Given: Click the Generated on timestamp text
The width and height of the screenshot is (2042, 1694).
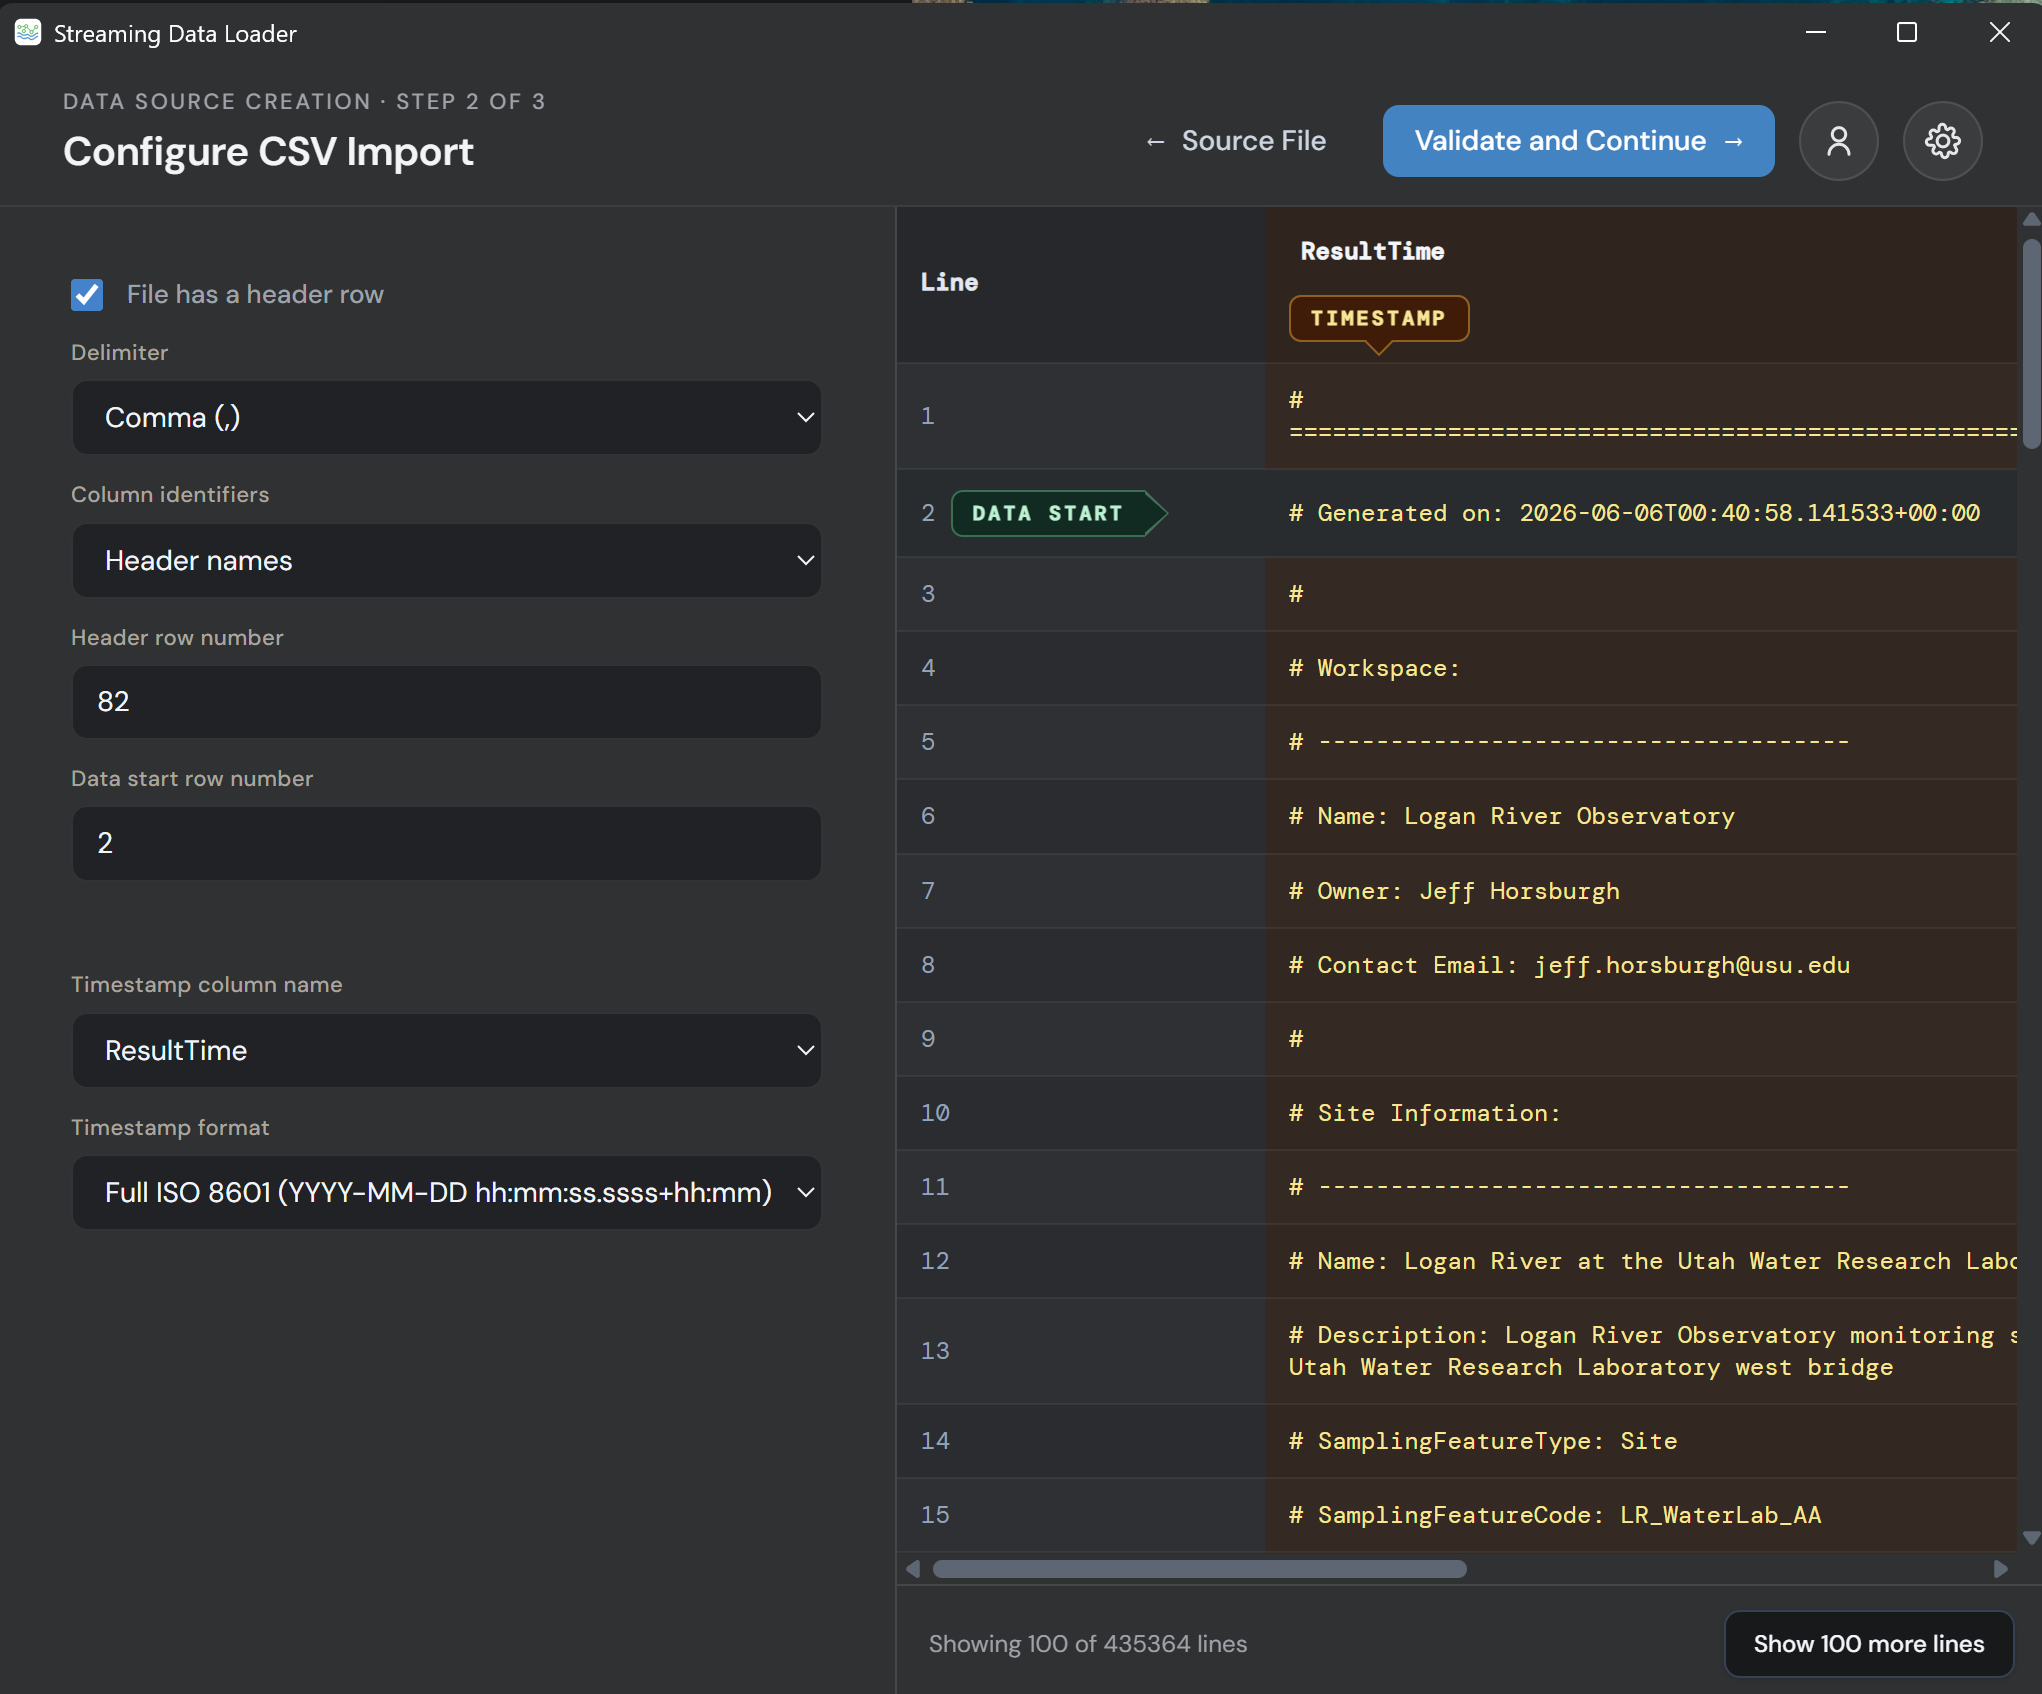Looking at the screenshot, I should 1634,513.
